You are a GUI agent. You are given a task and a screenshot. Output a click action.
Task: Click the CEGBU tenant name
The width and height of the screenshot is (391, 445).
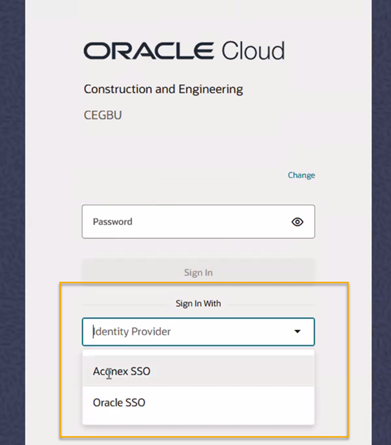[x=103, y=115]
